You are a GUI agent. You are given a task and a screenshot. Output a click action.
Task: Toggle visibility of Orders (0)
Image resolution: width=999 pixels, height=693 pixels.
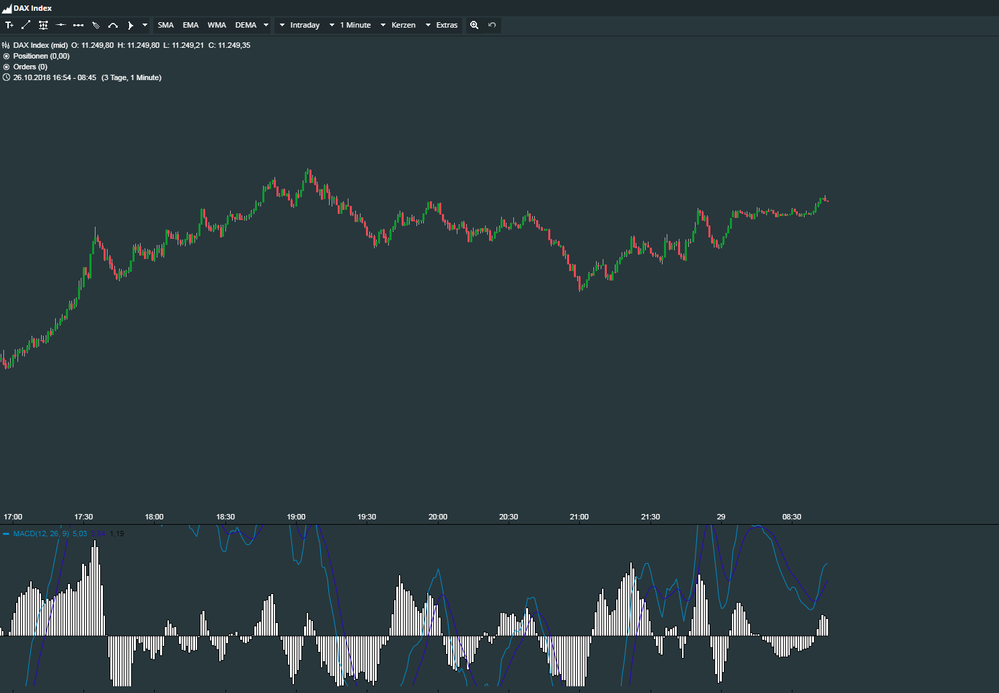8,66
